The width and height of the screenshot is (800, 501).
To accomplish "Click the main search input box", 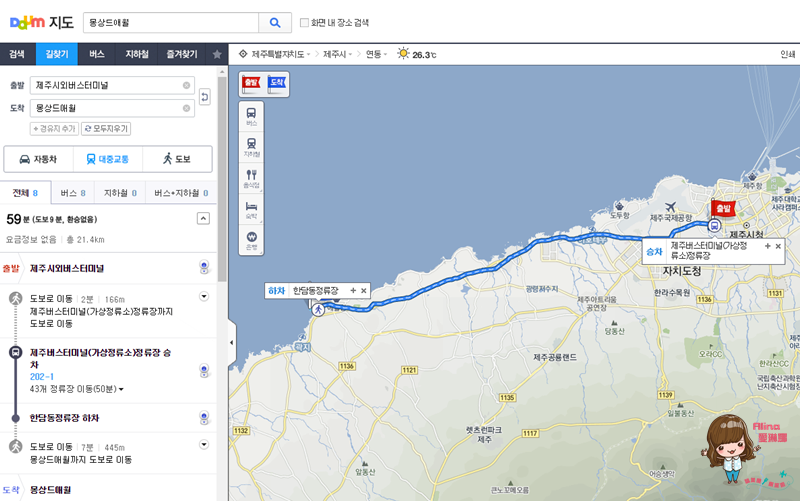I will 171,22.
